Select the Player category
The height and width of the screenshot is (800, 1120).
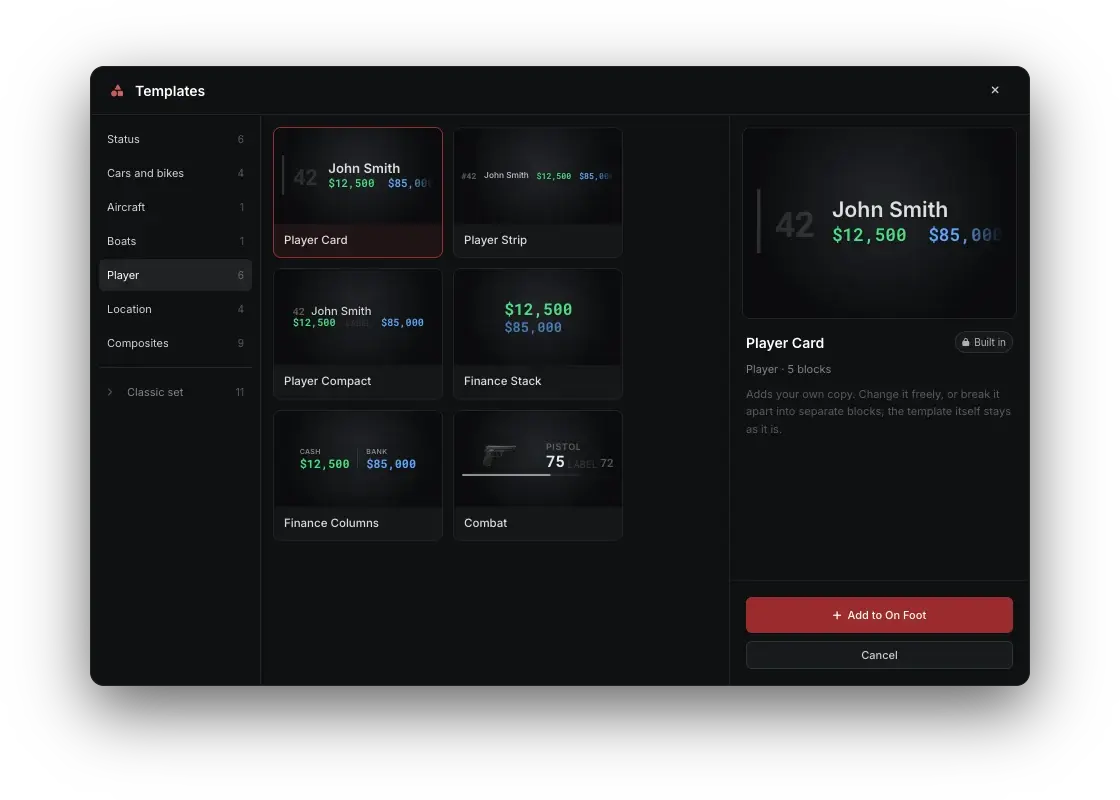[175, 275]
